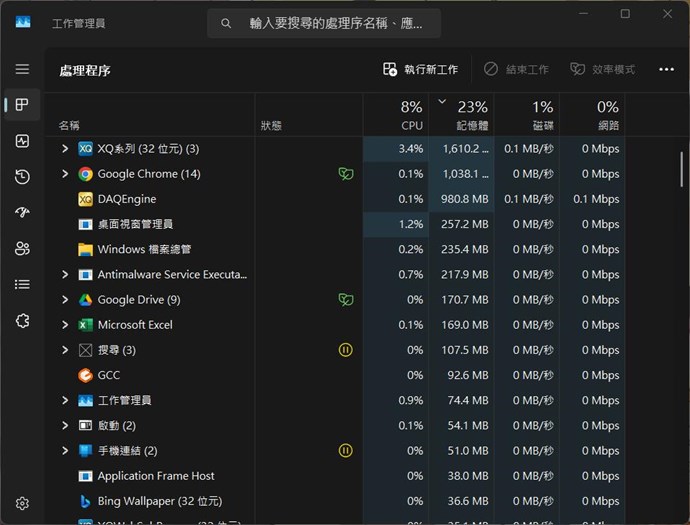Expand the 手機連結 (2) process group
Viewport: 690px width, 525px height.
tap(65, 451)
